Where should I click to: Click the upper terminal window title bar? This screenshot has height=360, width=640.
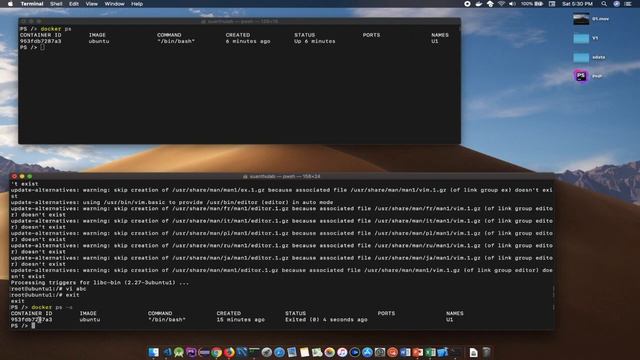(240, 21)
